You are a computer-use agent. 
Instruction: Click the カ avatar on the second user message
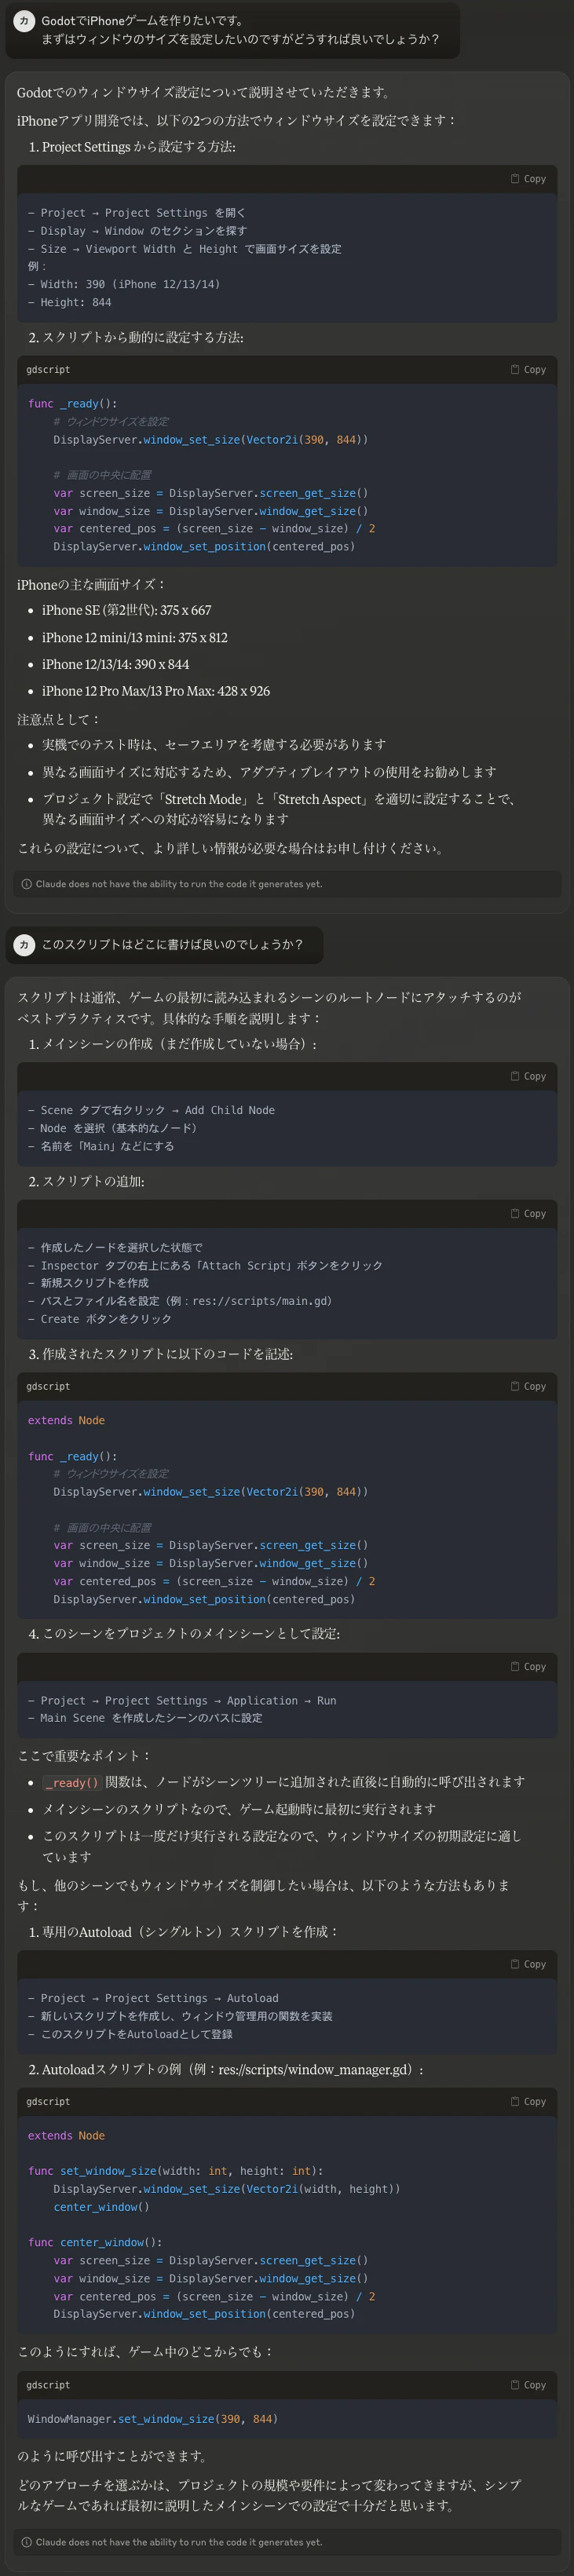pyautogui.click(x=25, y=945)
